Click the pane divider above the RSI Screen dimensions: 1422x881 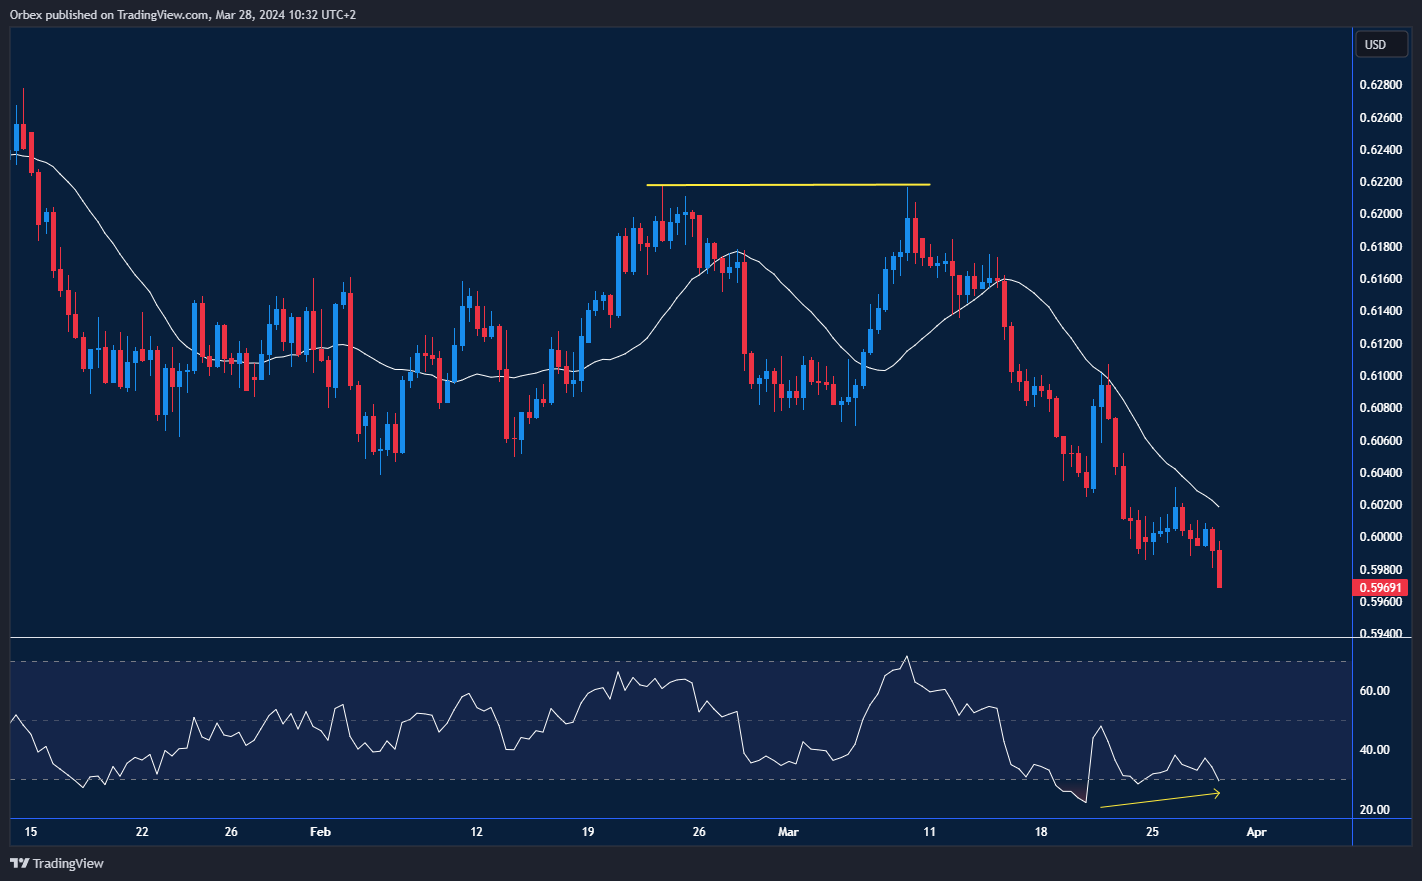[x=680, y=638]
